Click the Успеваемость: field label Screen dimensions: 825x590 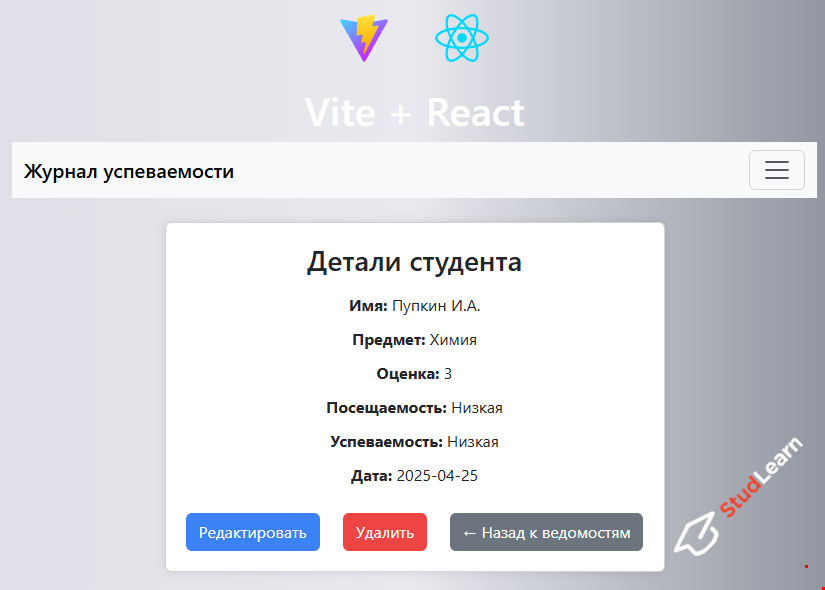pyautogui.click(x=386, y=442)
